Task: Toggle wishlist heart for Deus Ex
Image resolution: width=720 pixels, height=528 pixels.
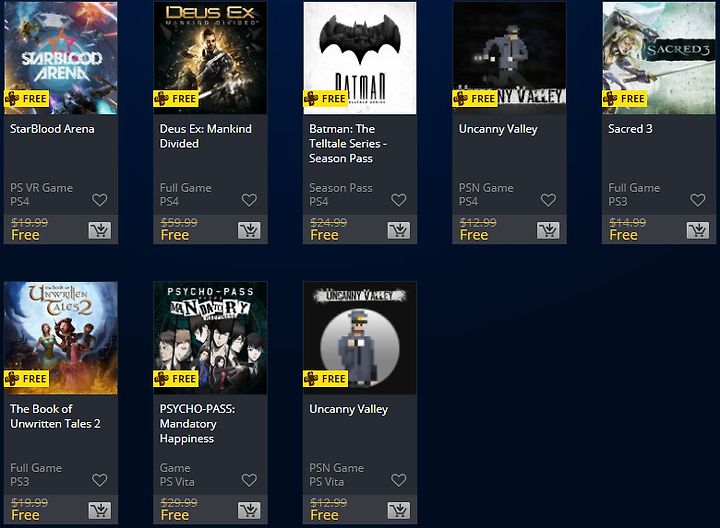Action: 249,200
